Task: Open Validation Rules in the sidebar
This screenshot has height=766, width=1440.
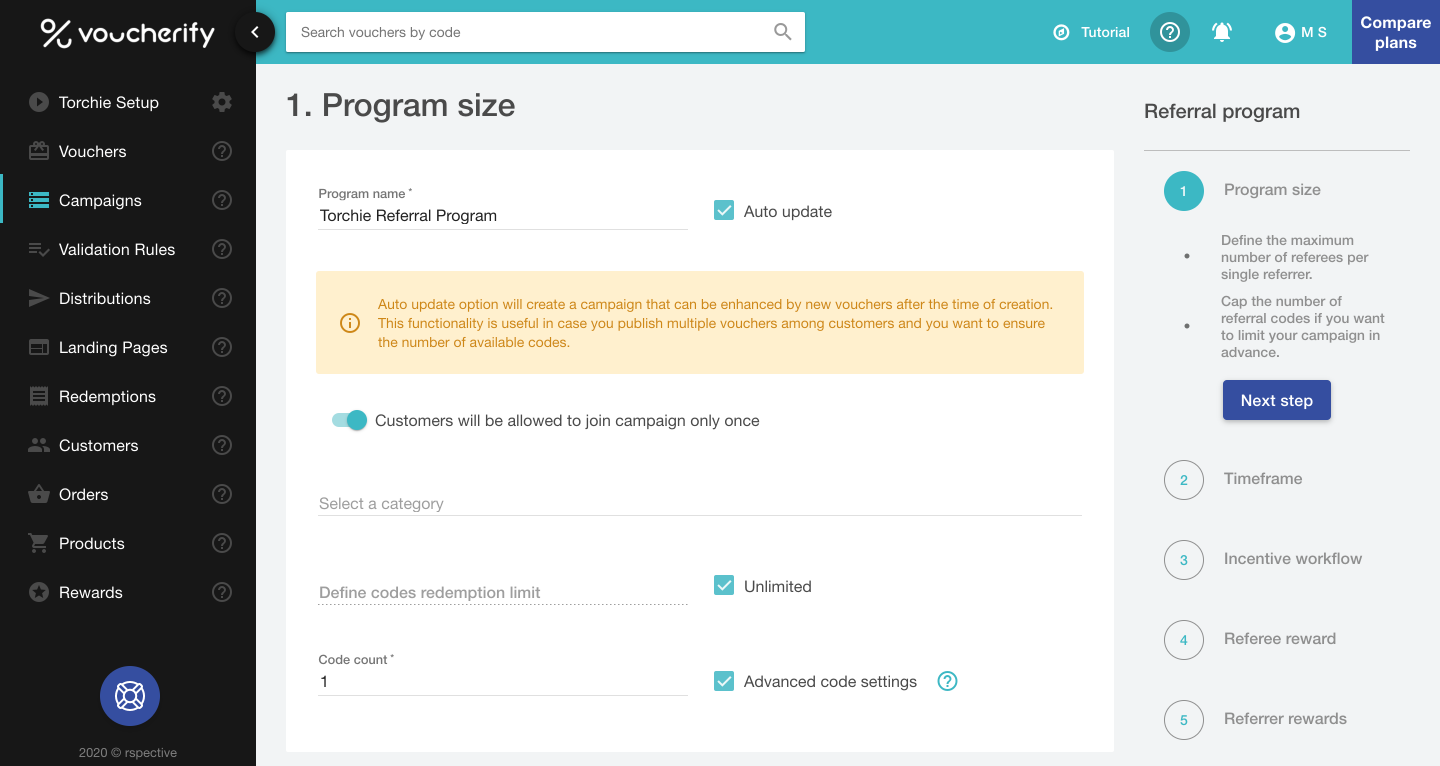Action: 116,249
